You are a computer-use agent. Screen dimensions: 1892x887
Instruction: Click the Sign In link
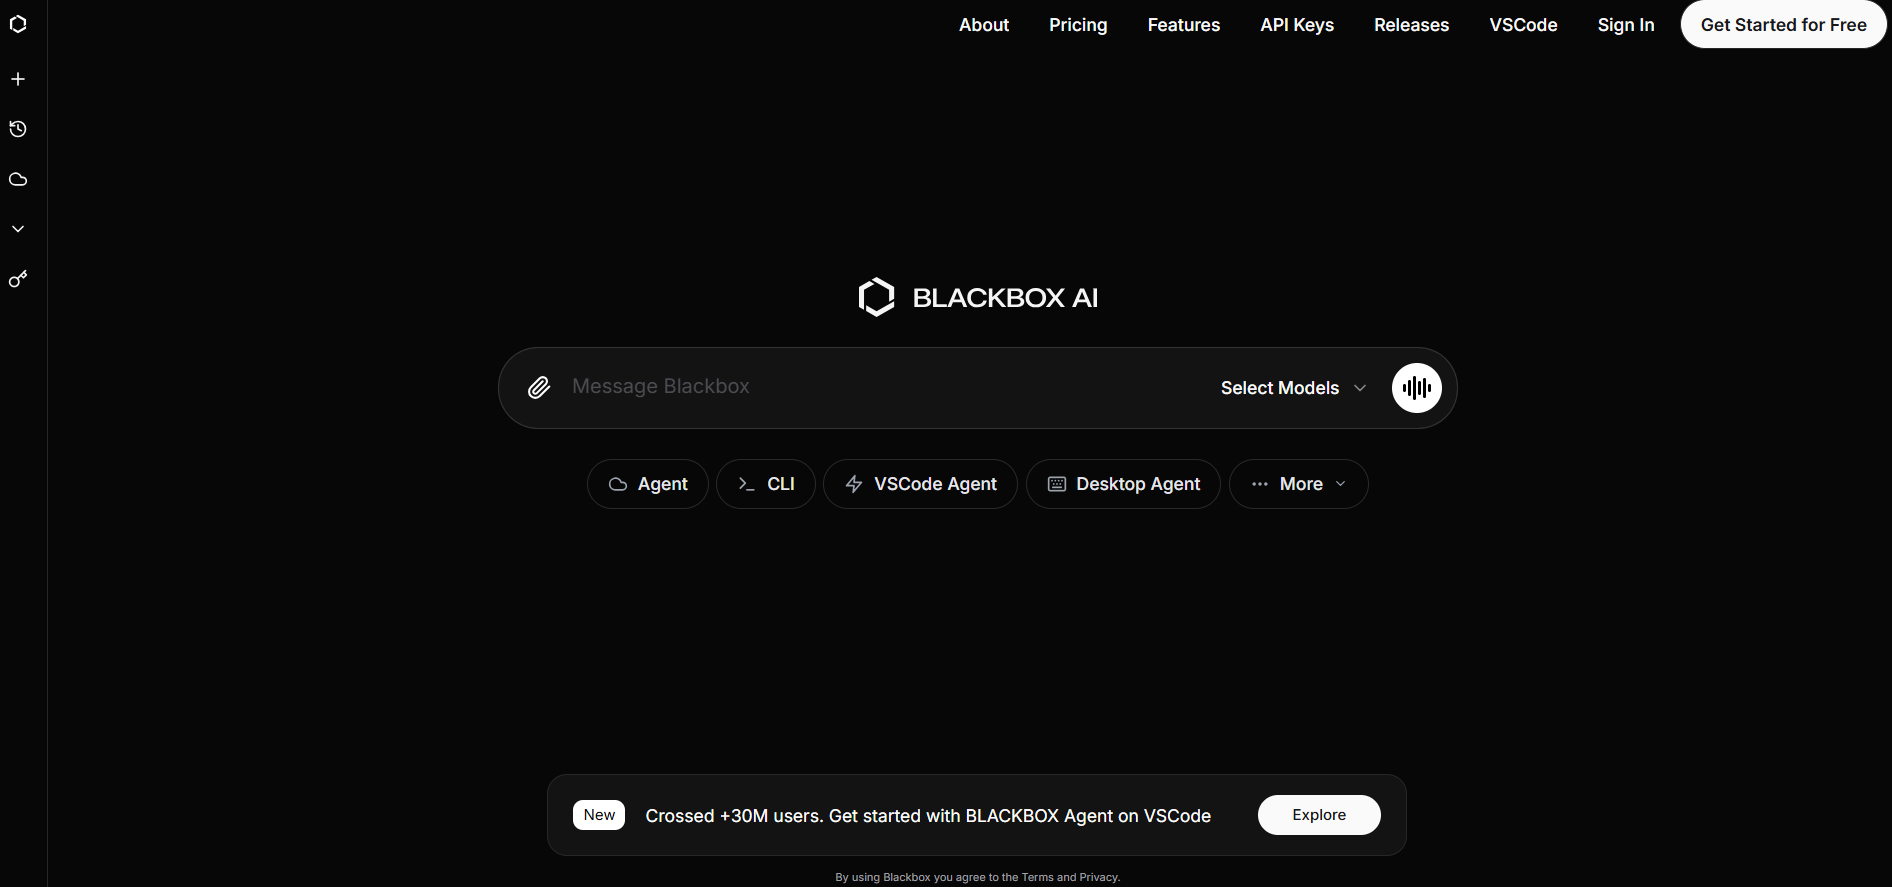(1626, 25)
